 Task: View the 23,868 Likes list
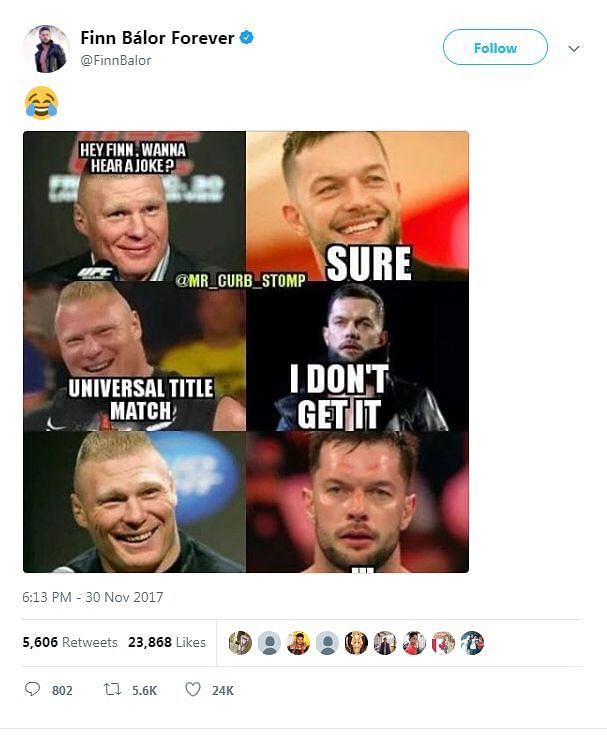(x=167, y=642)
